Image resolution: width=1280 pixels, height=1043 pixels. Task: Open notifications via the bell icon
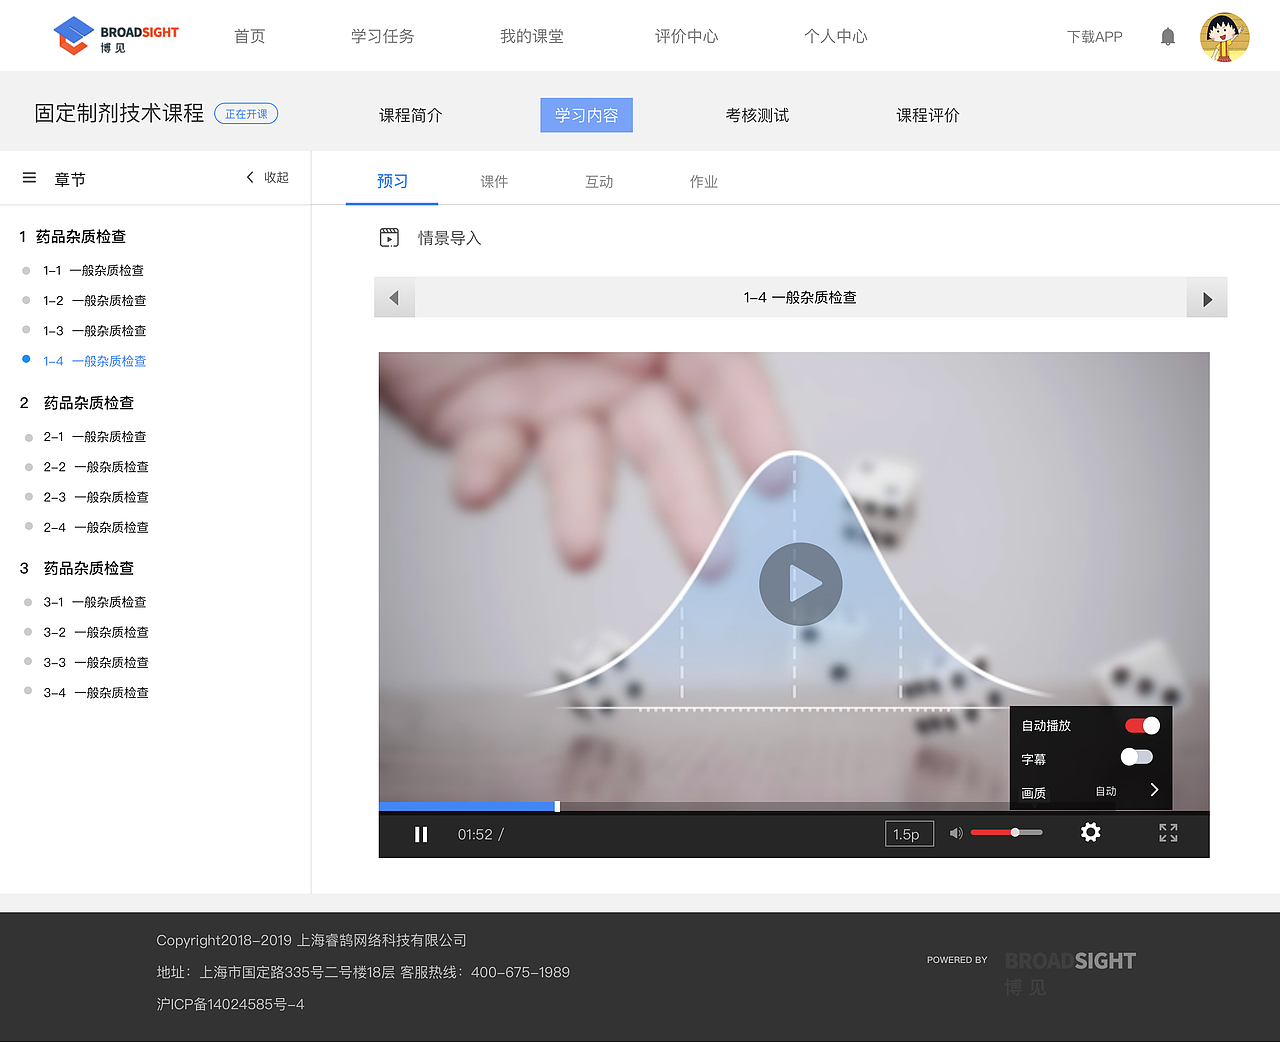(x=1167, y=36)
